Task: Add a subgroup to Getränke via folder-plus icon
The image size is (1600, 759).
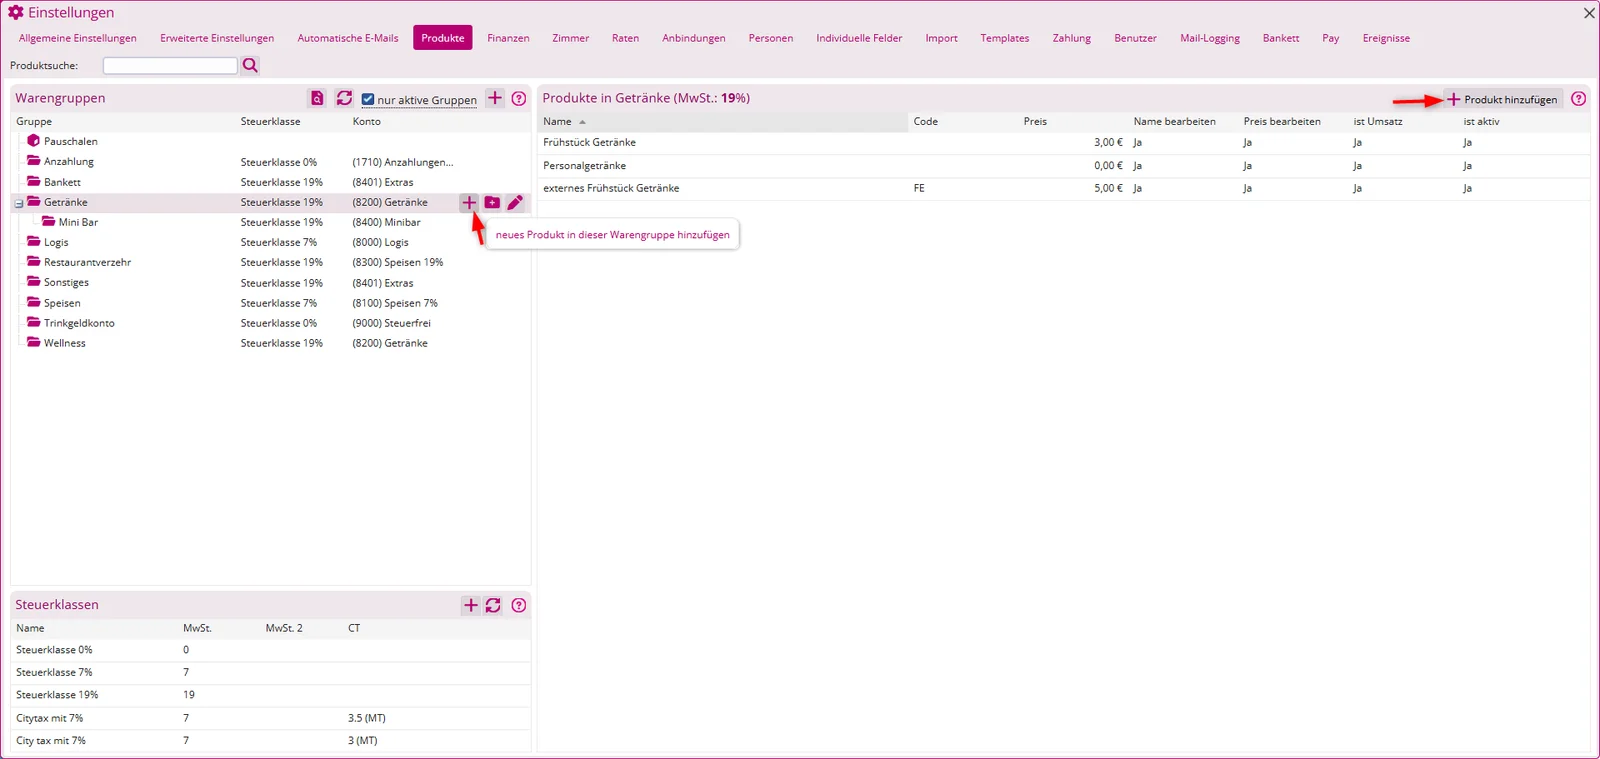Action: pyautogui.click(x=492, y=202)
